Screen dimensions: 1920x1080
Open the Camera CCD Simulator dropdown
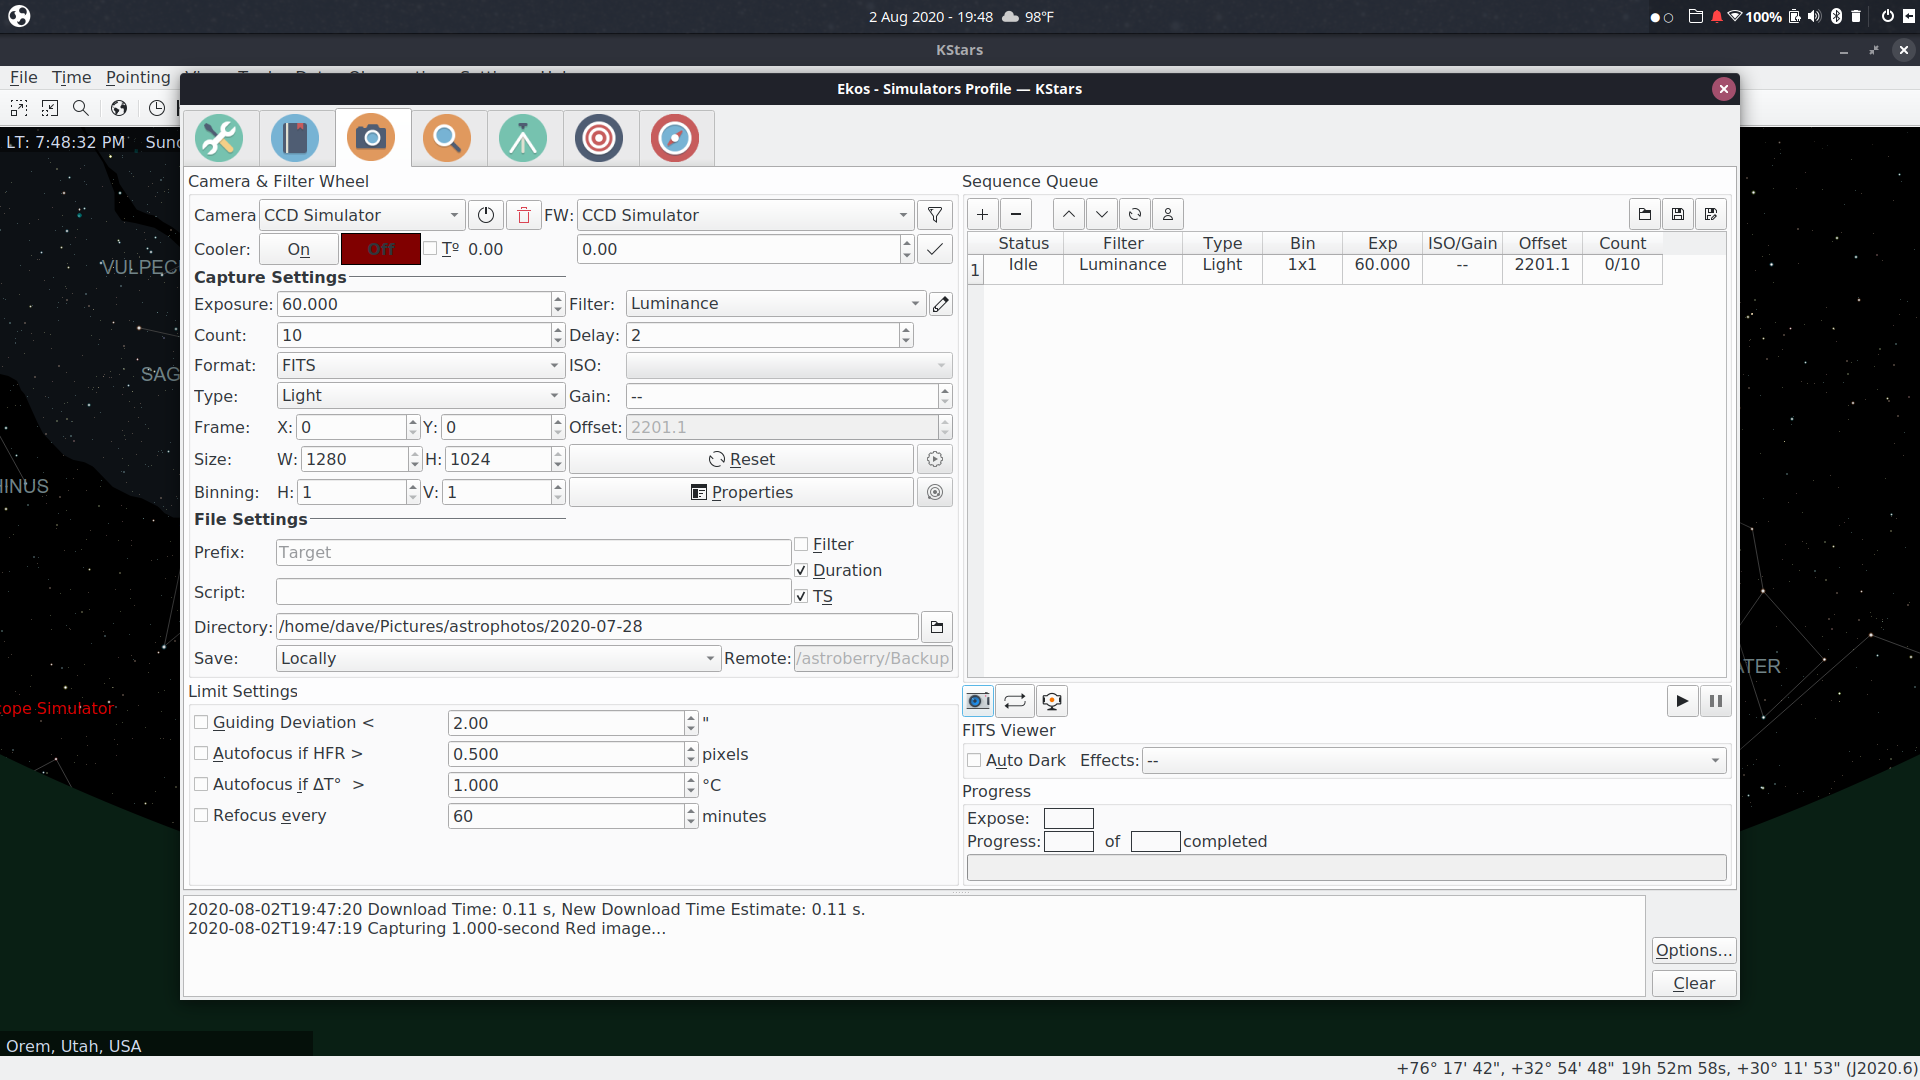(x=362, y=215)
